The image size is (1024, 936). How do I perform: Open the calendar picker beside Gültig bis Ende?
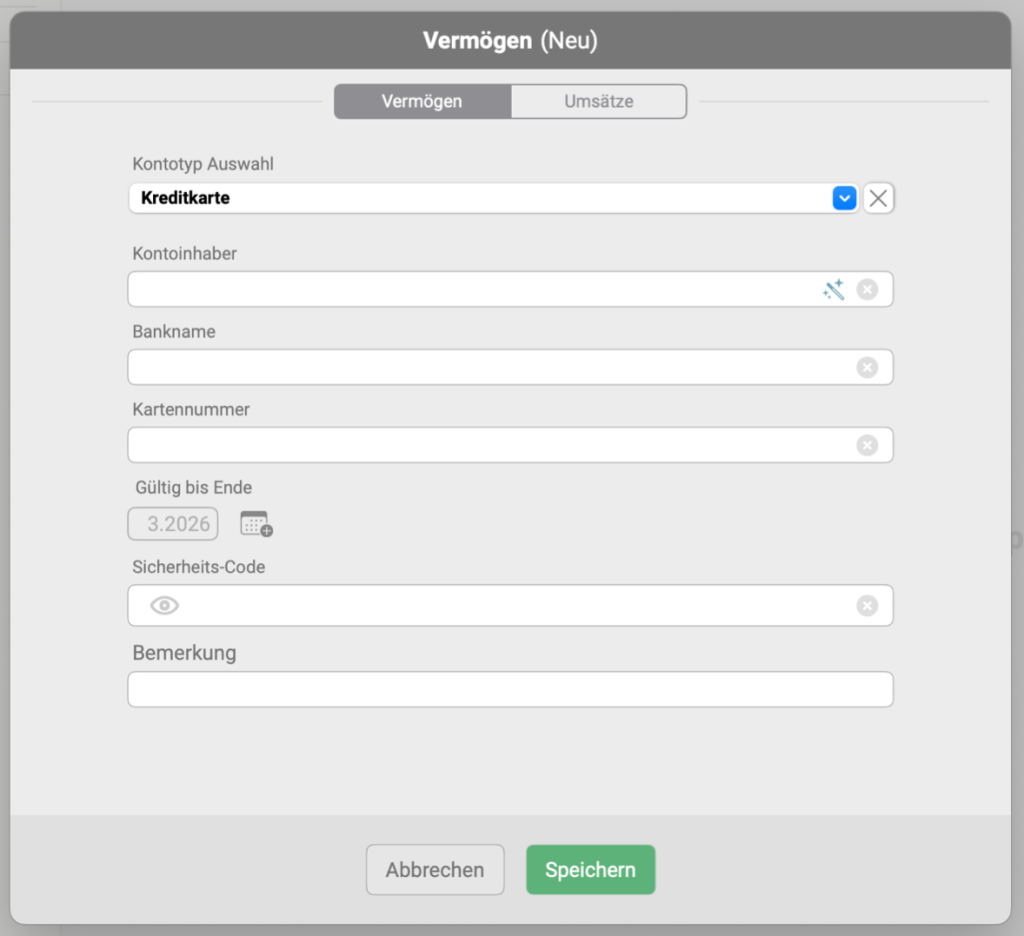pyautogui.click(x=256, y=523)
